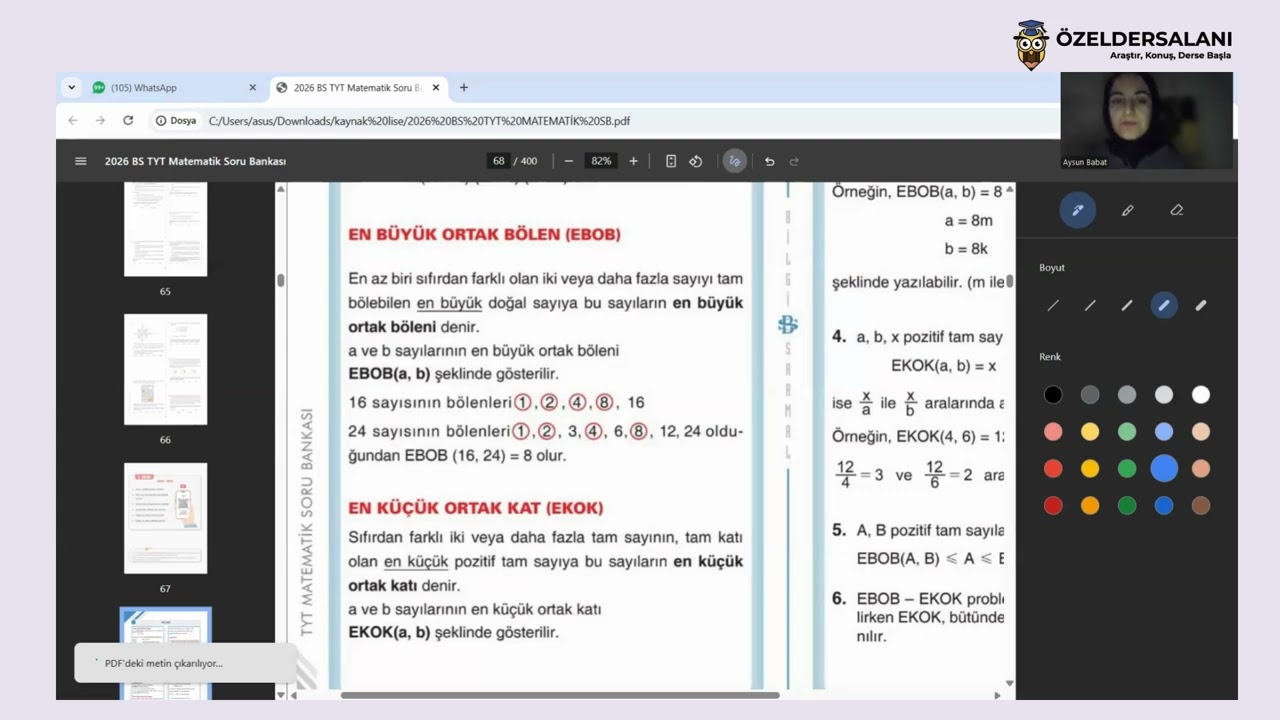The width and height of the screenshot is (1280, 720).
Task: Pick the selected large blue swatch
Action: 1164,468
